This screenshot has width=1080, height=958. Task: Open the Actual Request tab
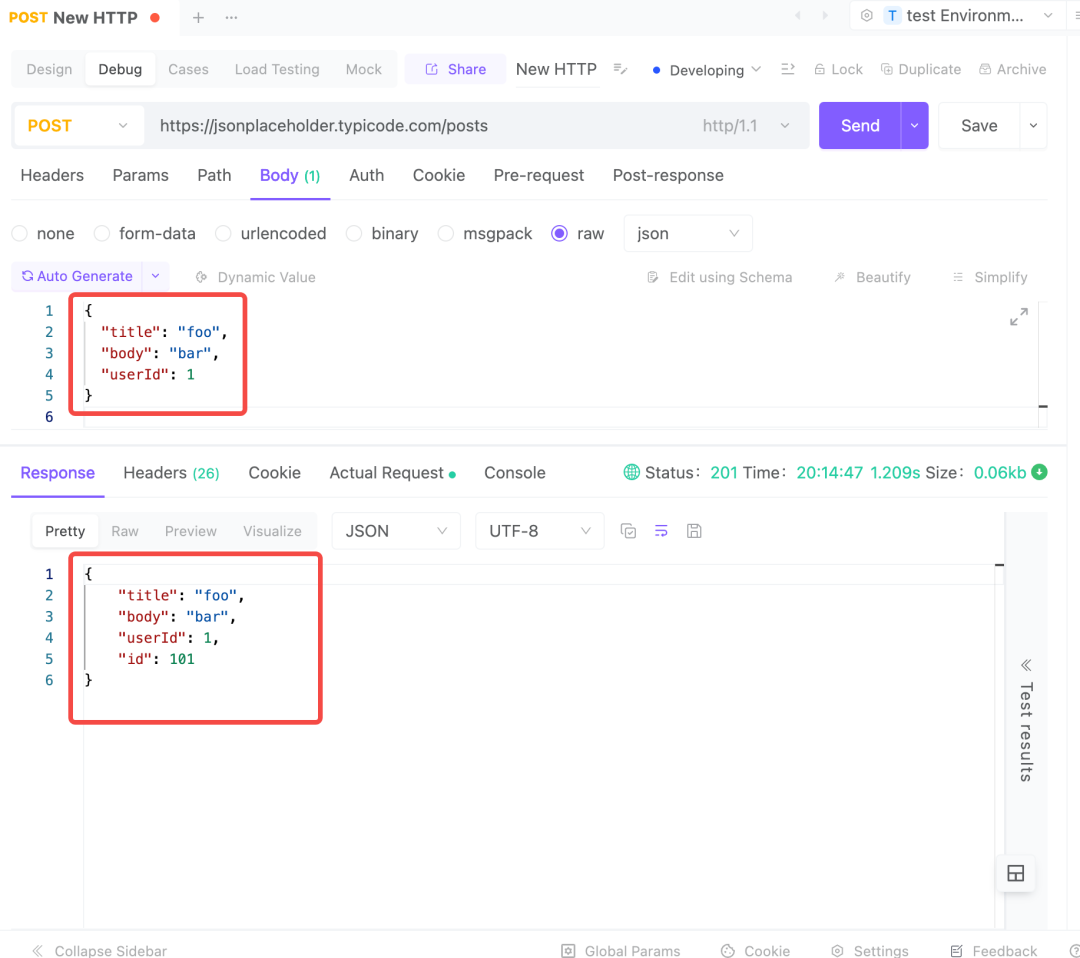coord(392,472)
